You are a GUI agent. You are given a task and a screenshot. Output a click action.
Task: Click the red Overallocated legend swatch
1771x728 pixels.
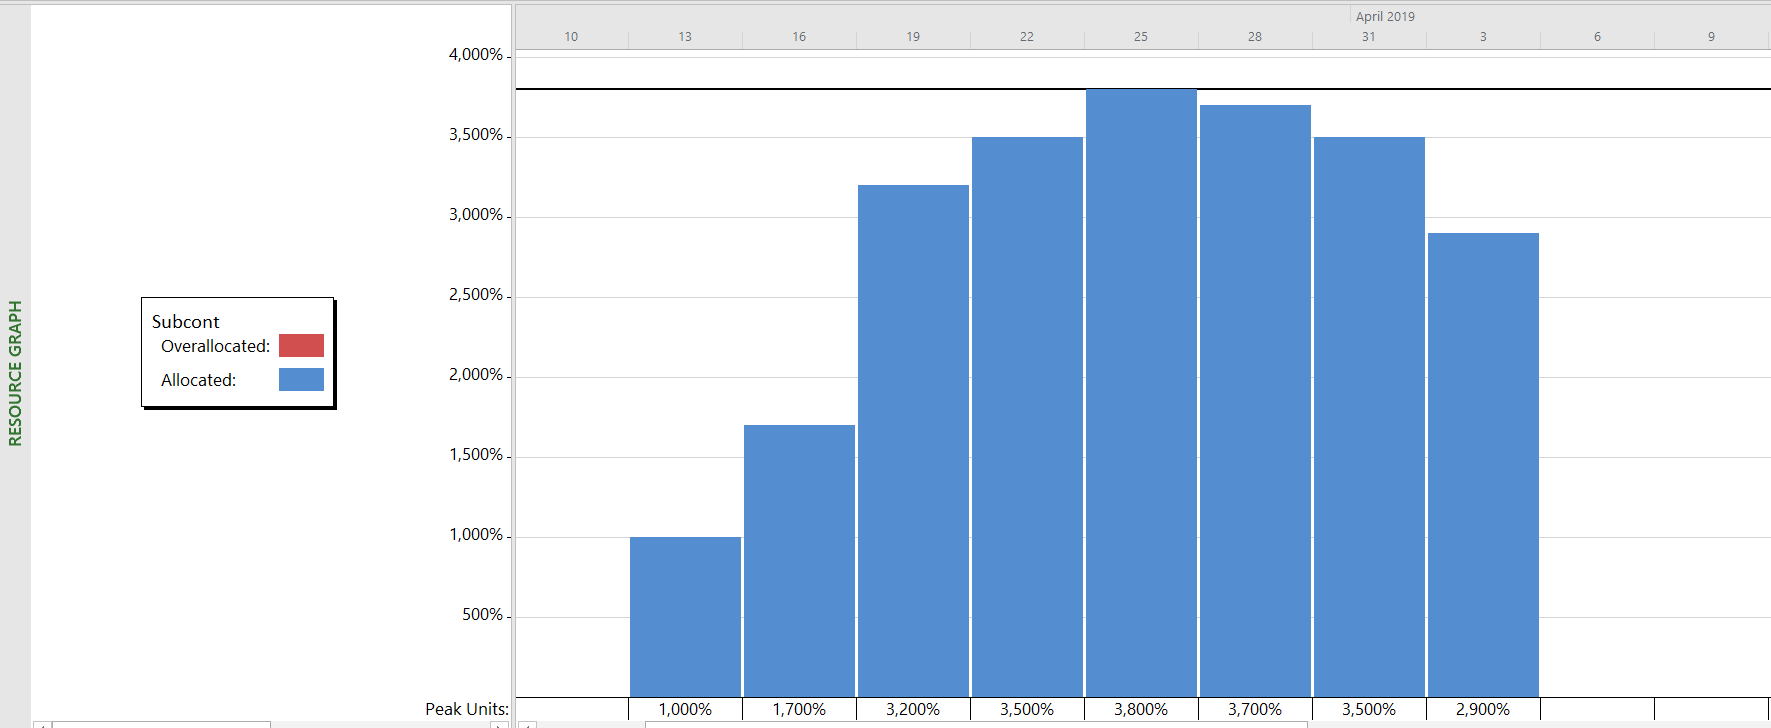click(301, 346)
